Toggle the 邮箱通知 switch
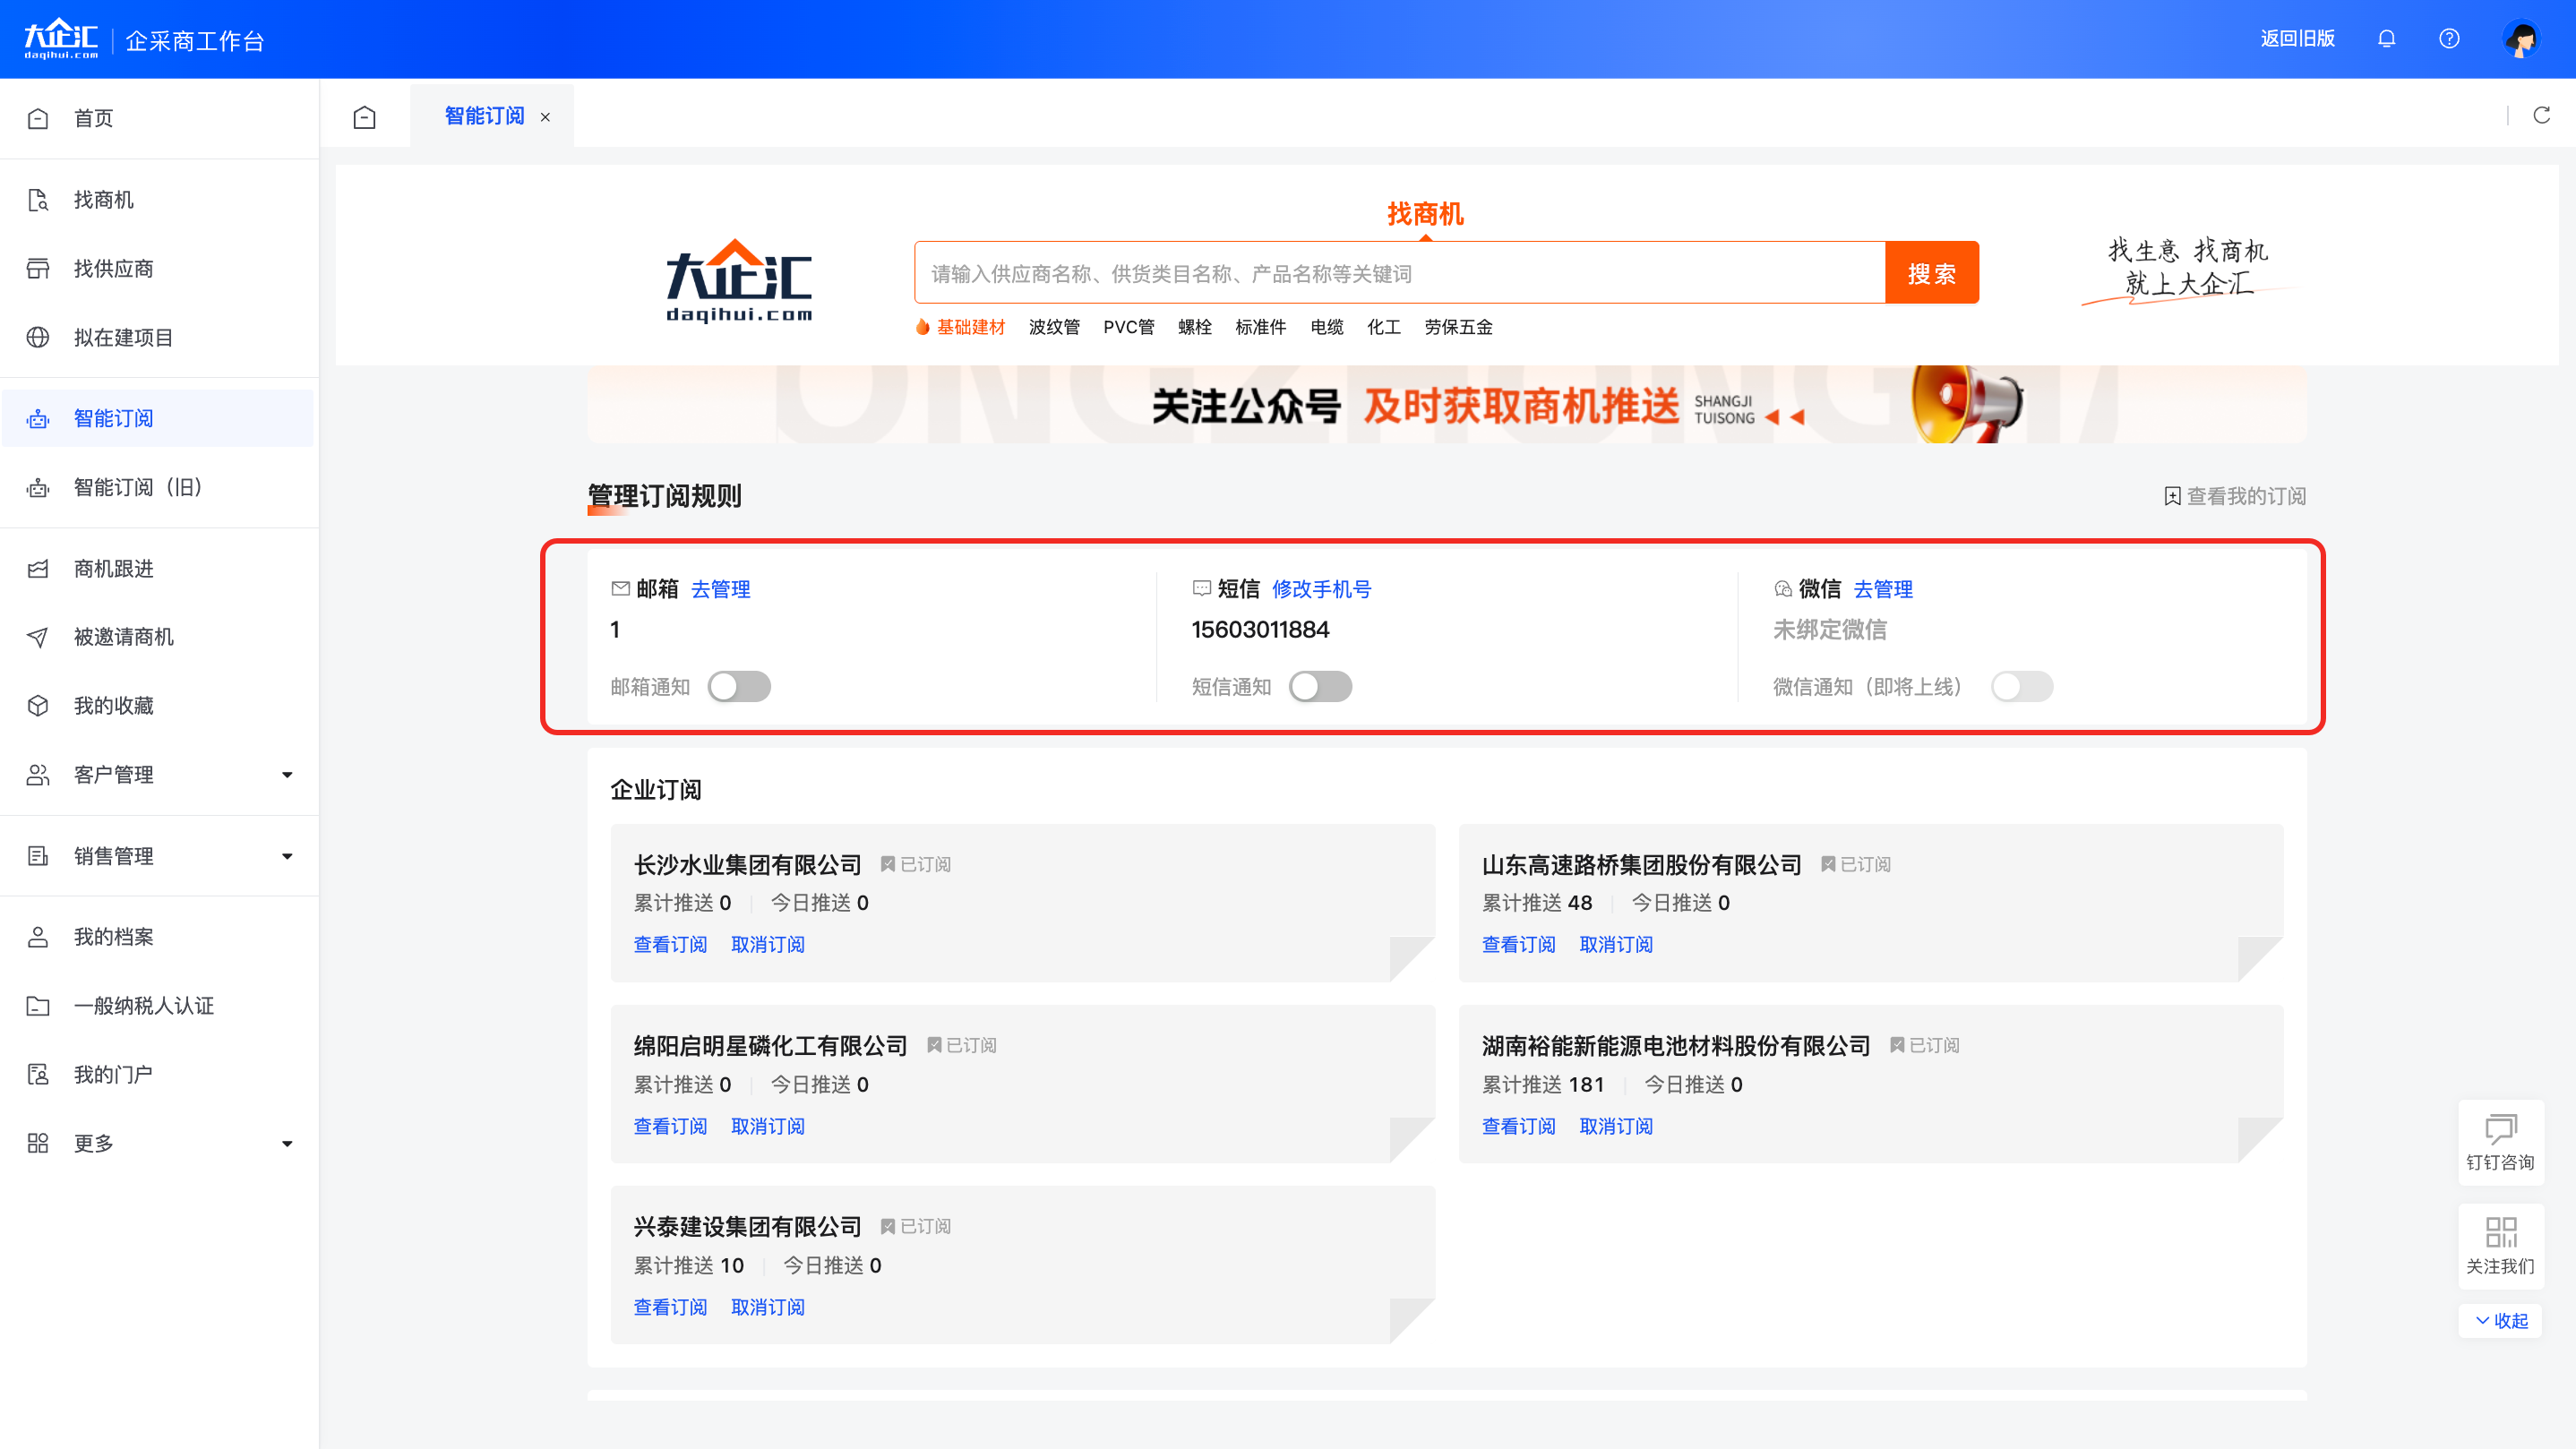This screenshot has height=1449, width=2576. [x=739, y=687]
